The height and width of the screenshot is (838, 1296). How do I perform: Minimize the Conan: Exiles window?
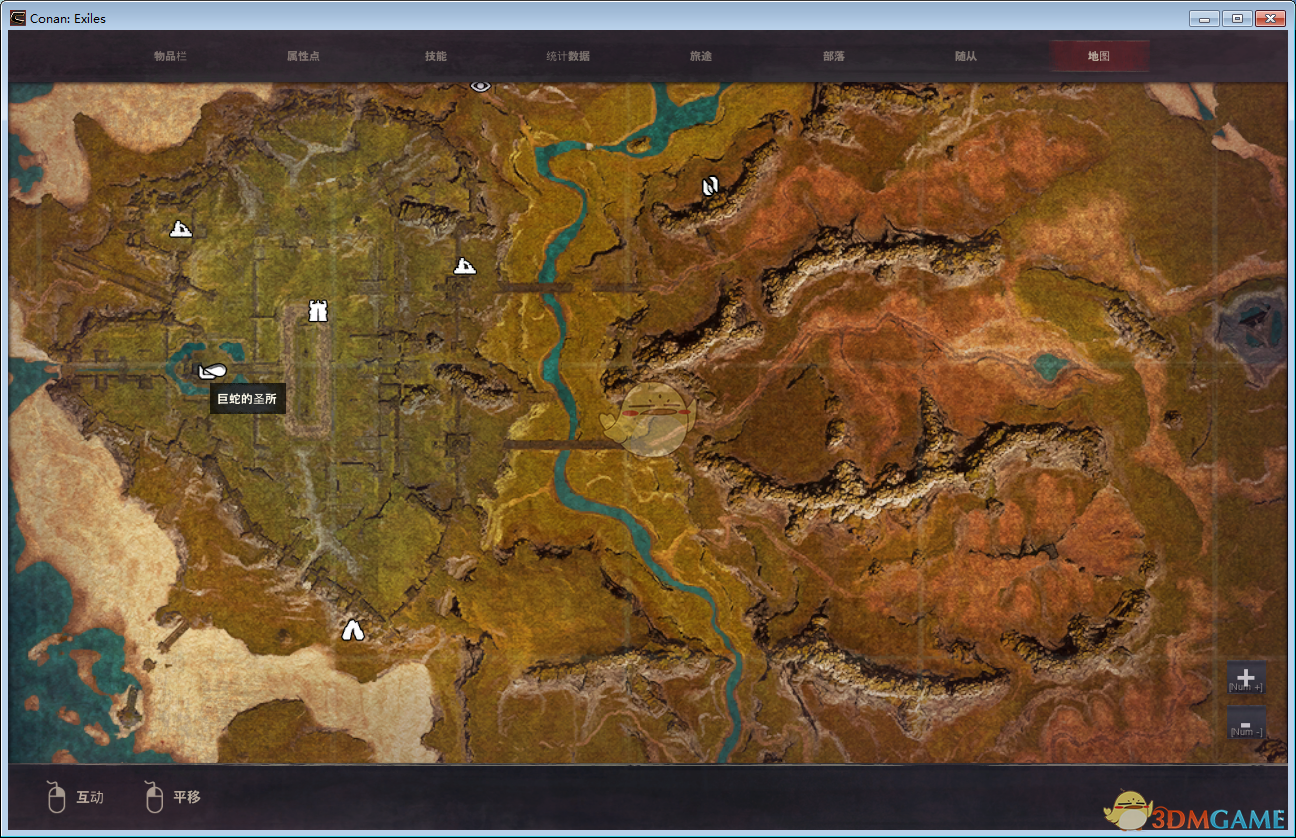click(x=1204, y=18)
